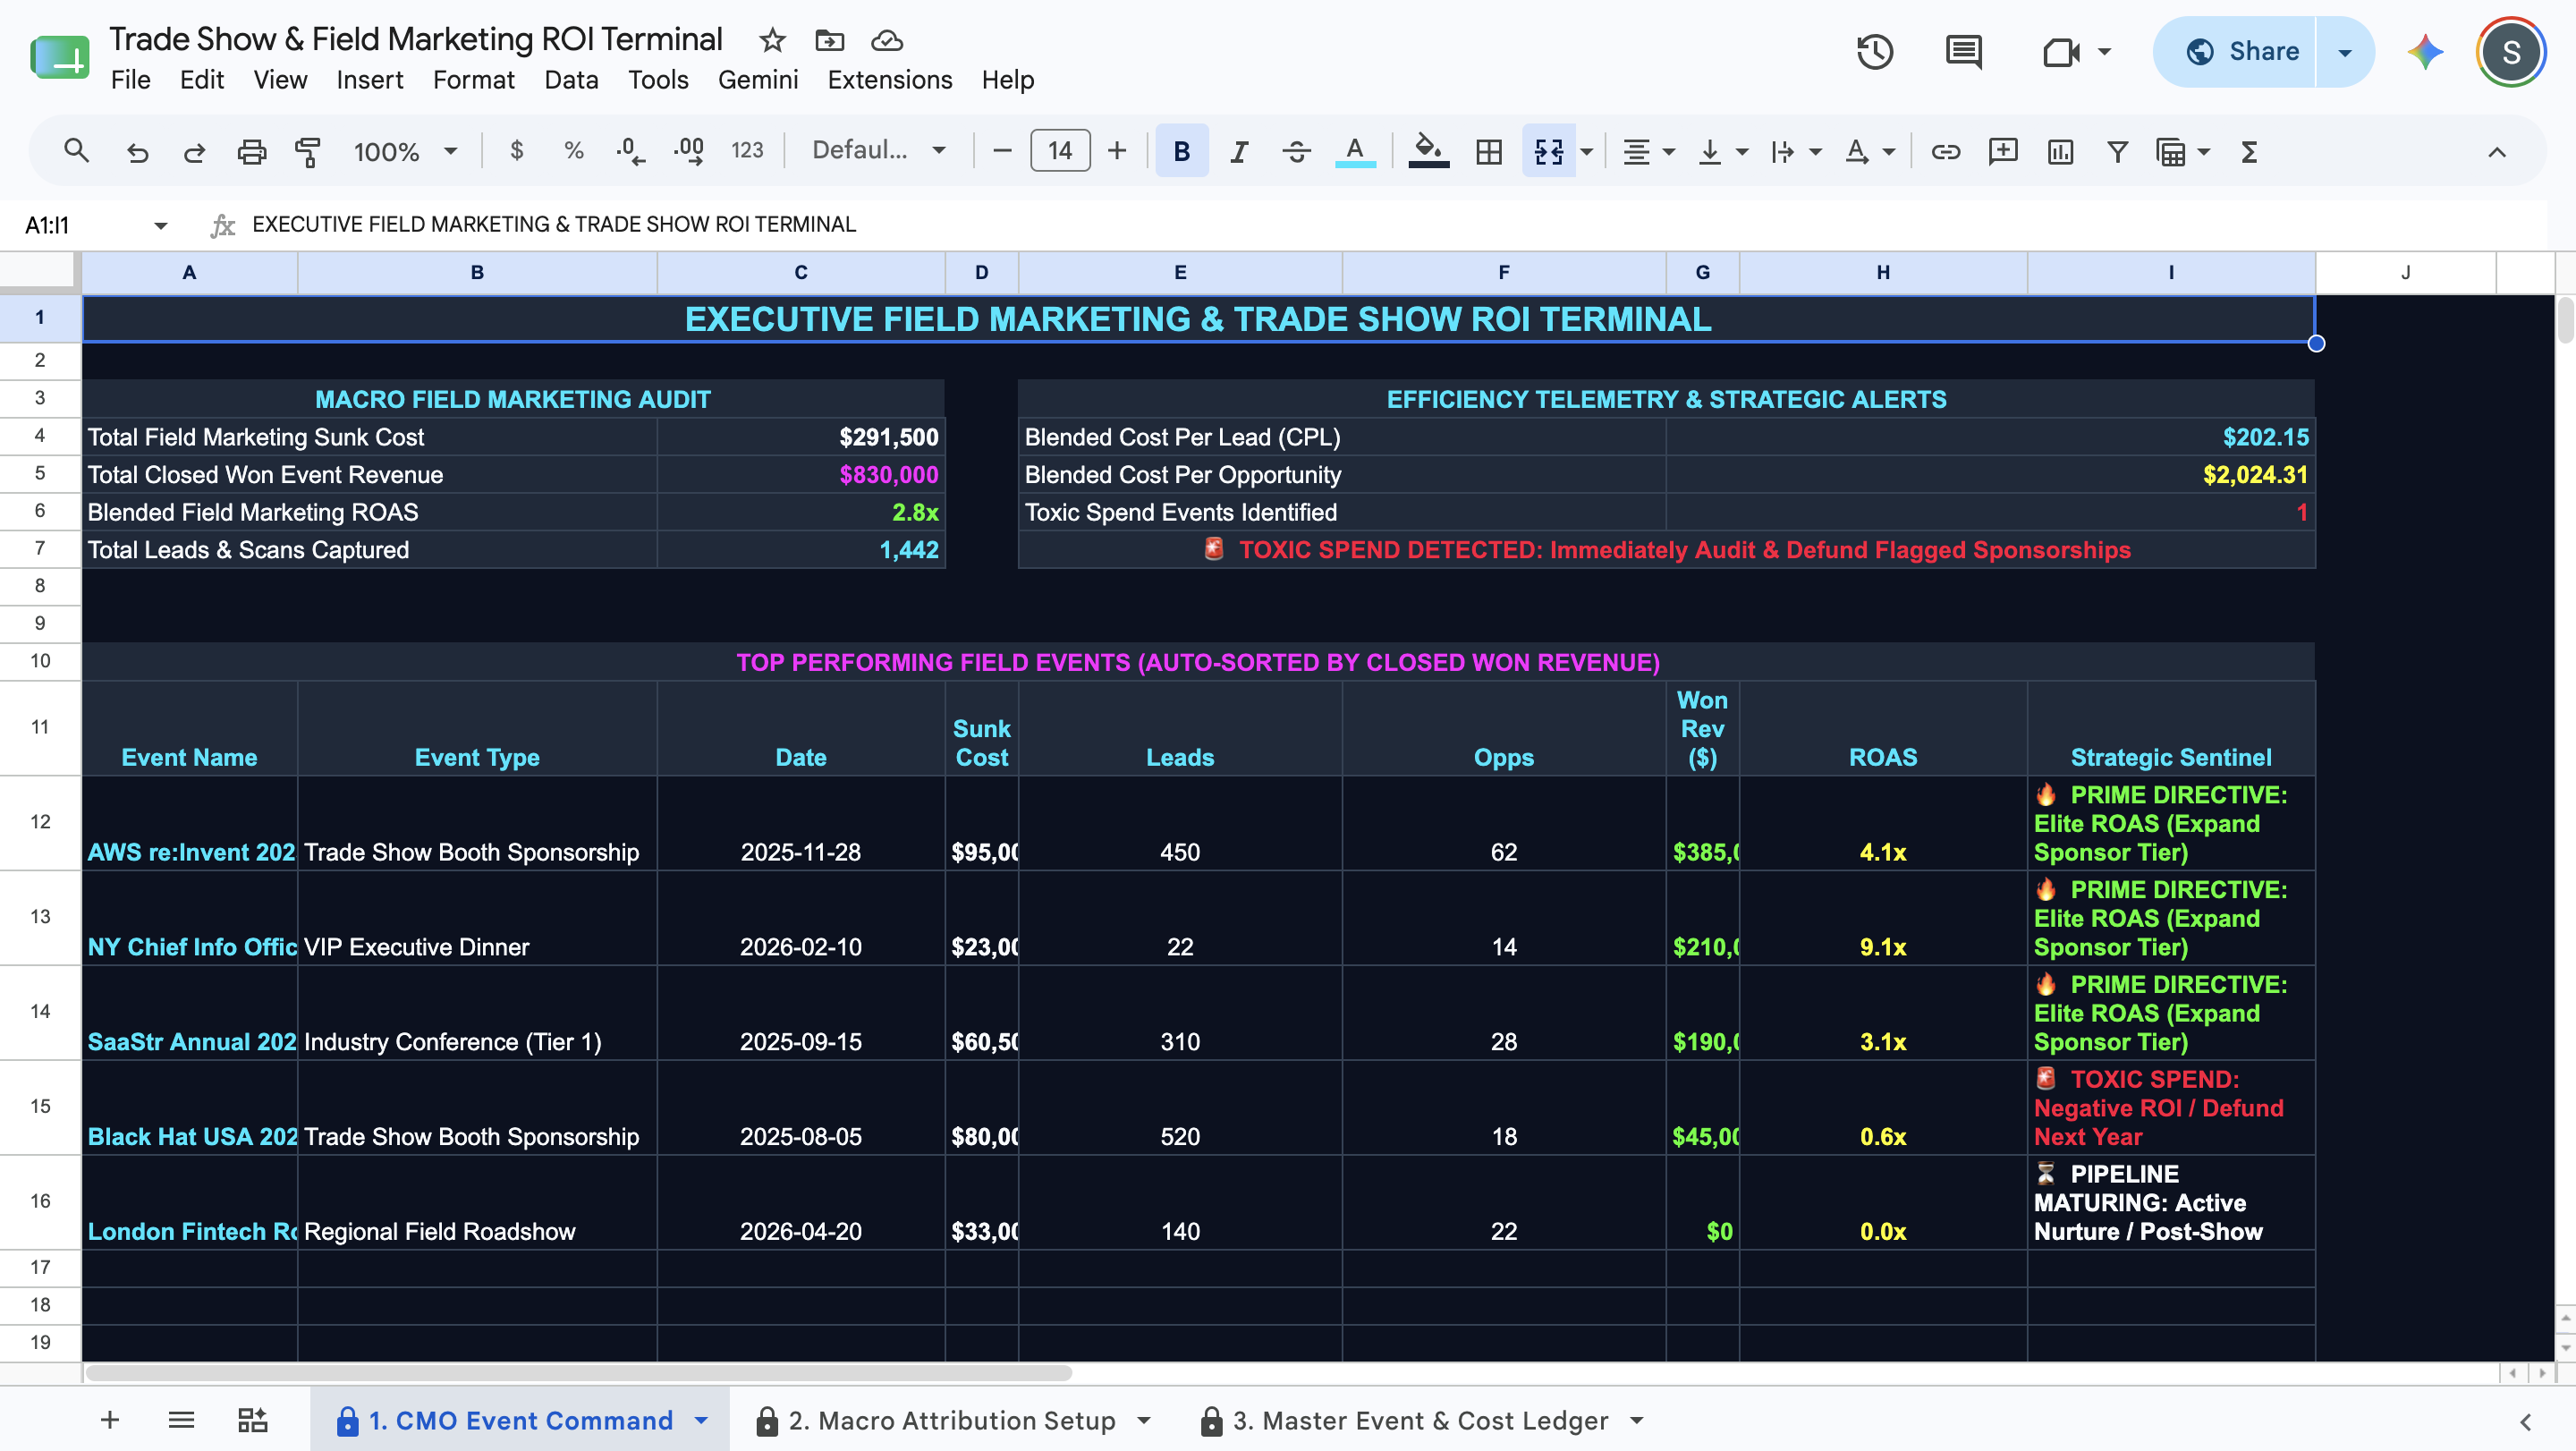
Task: Open vertical align dropdown
Action: tap(1722, 151)
